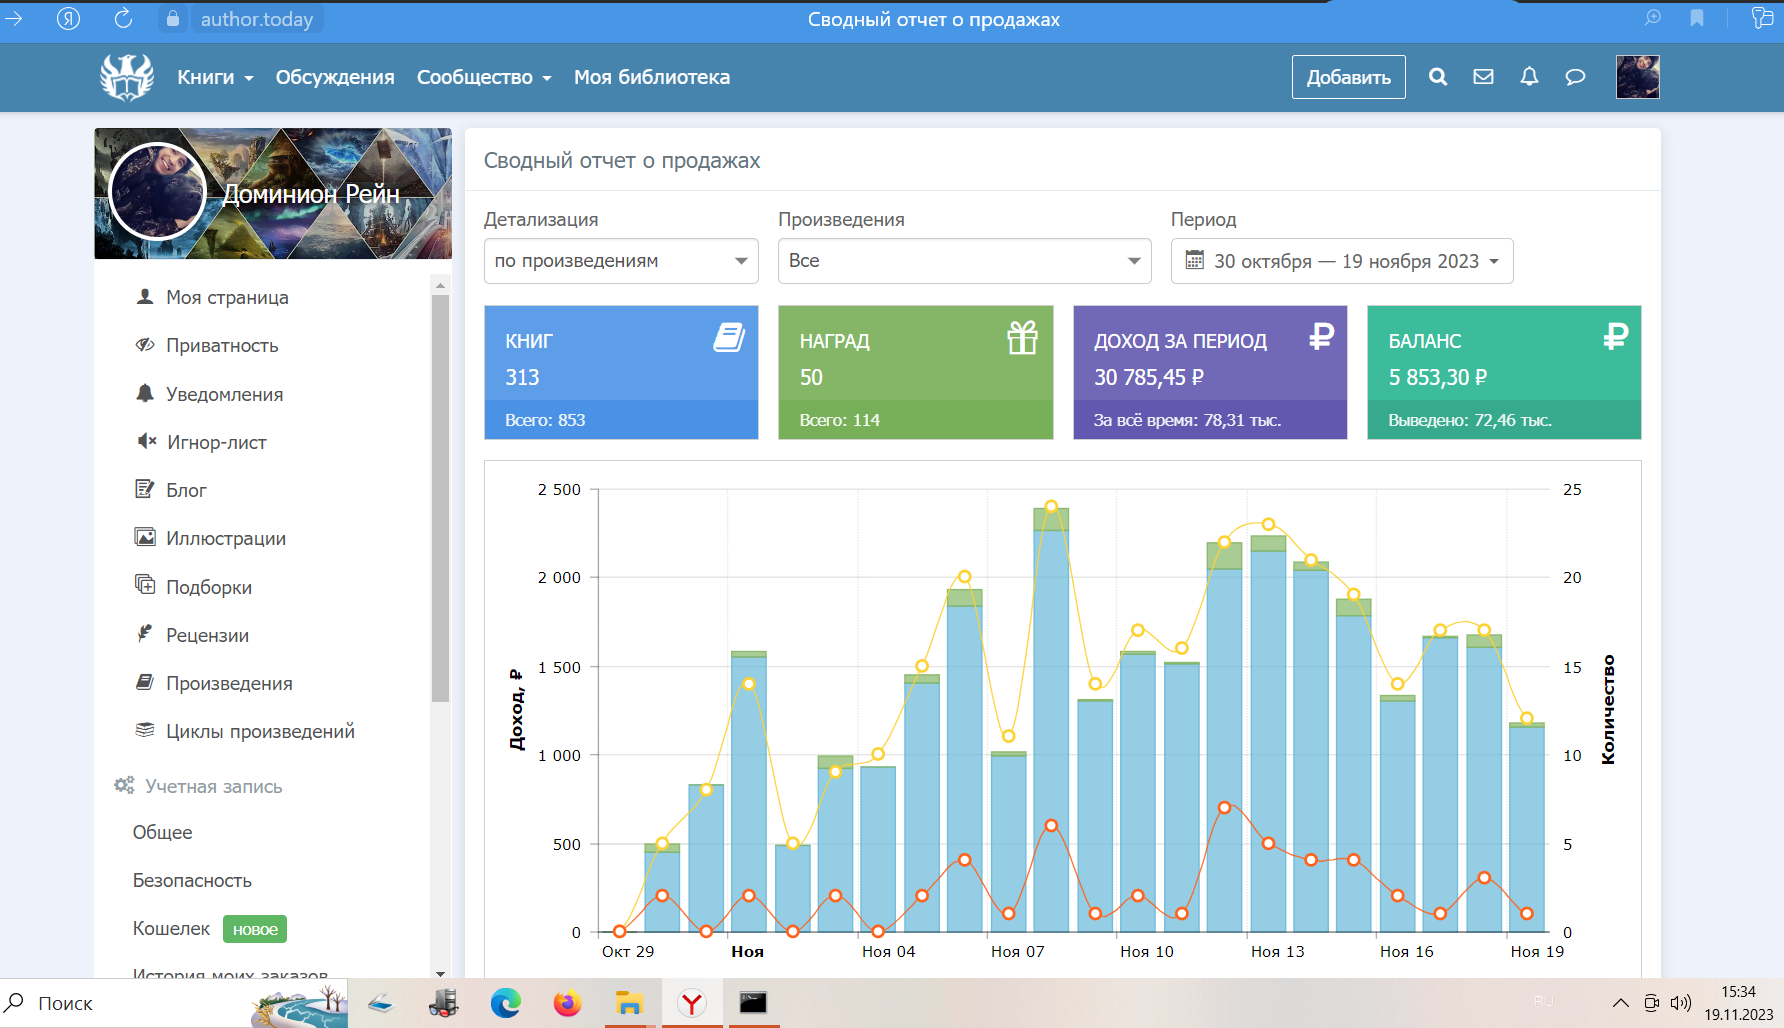Click the Добавить button
1784x1028 pixels.
[1348, 77]
